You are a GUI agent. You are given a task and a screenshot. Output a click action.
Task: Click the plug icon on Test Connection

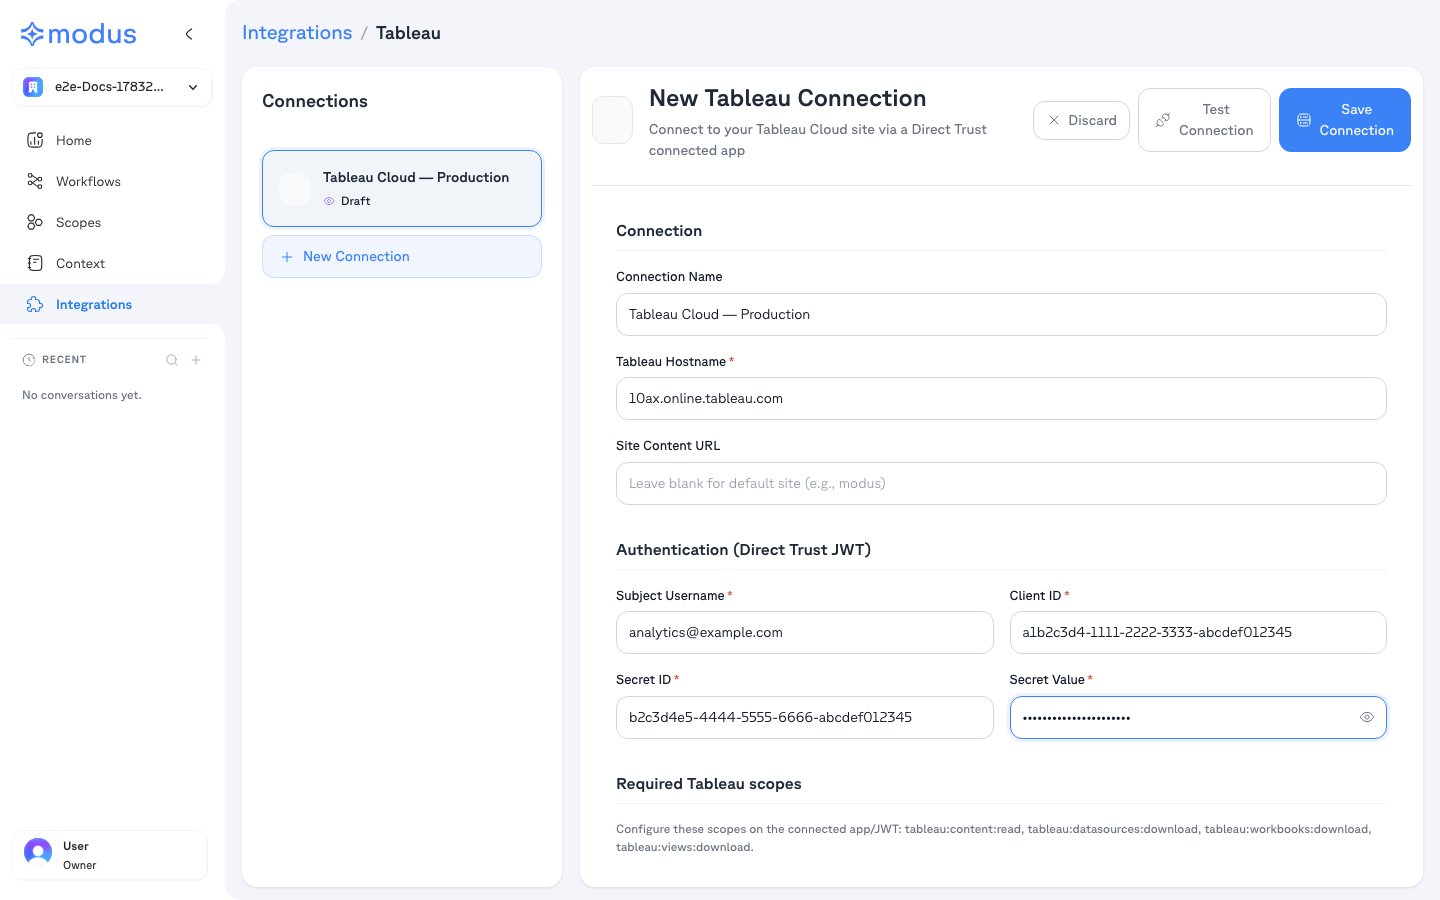pyautogui.click(x=1163, y=120)
